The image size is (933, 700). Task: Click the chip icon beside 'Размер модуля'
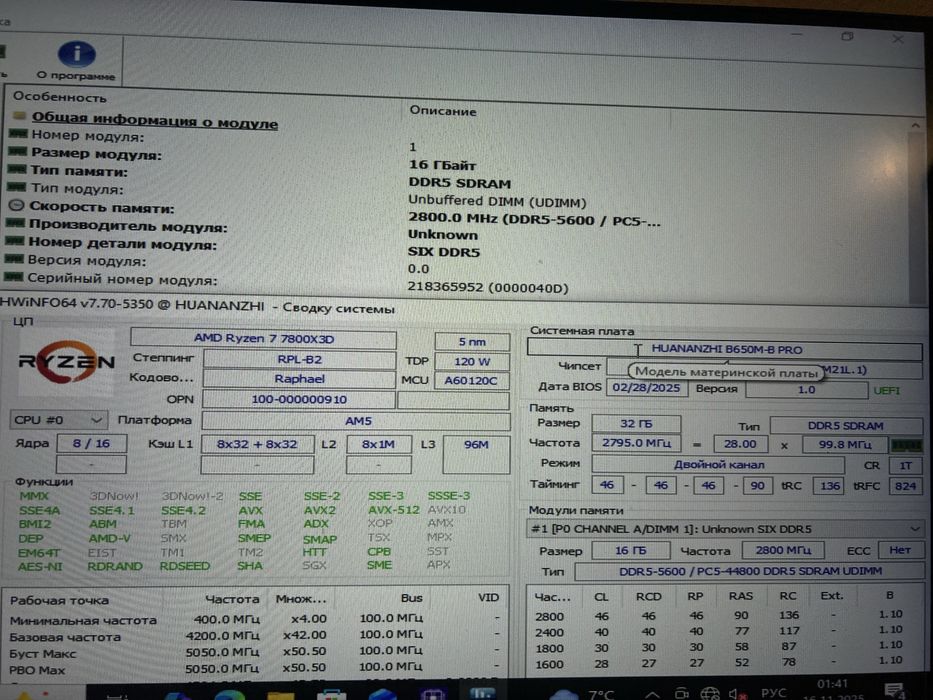point(18,152)
